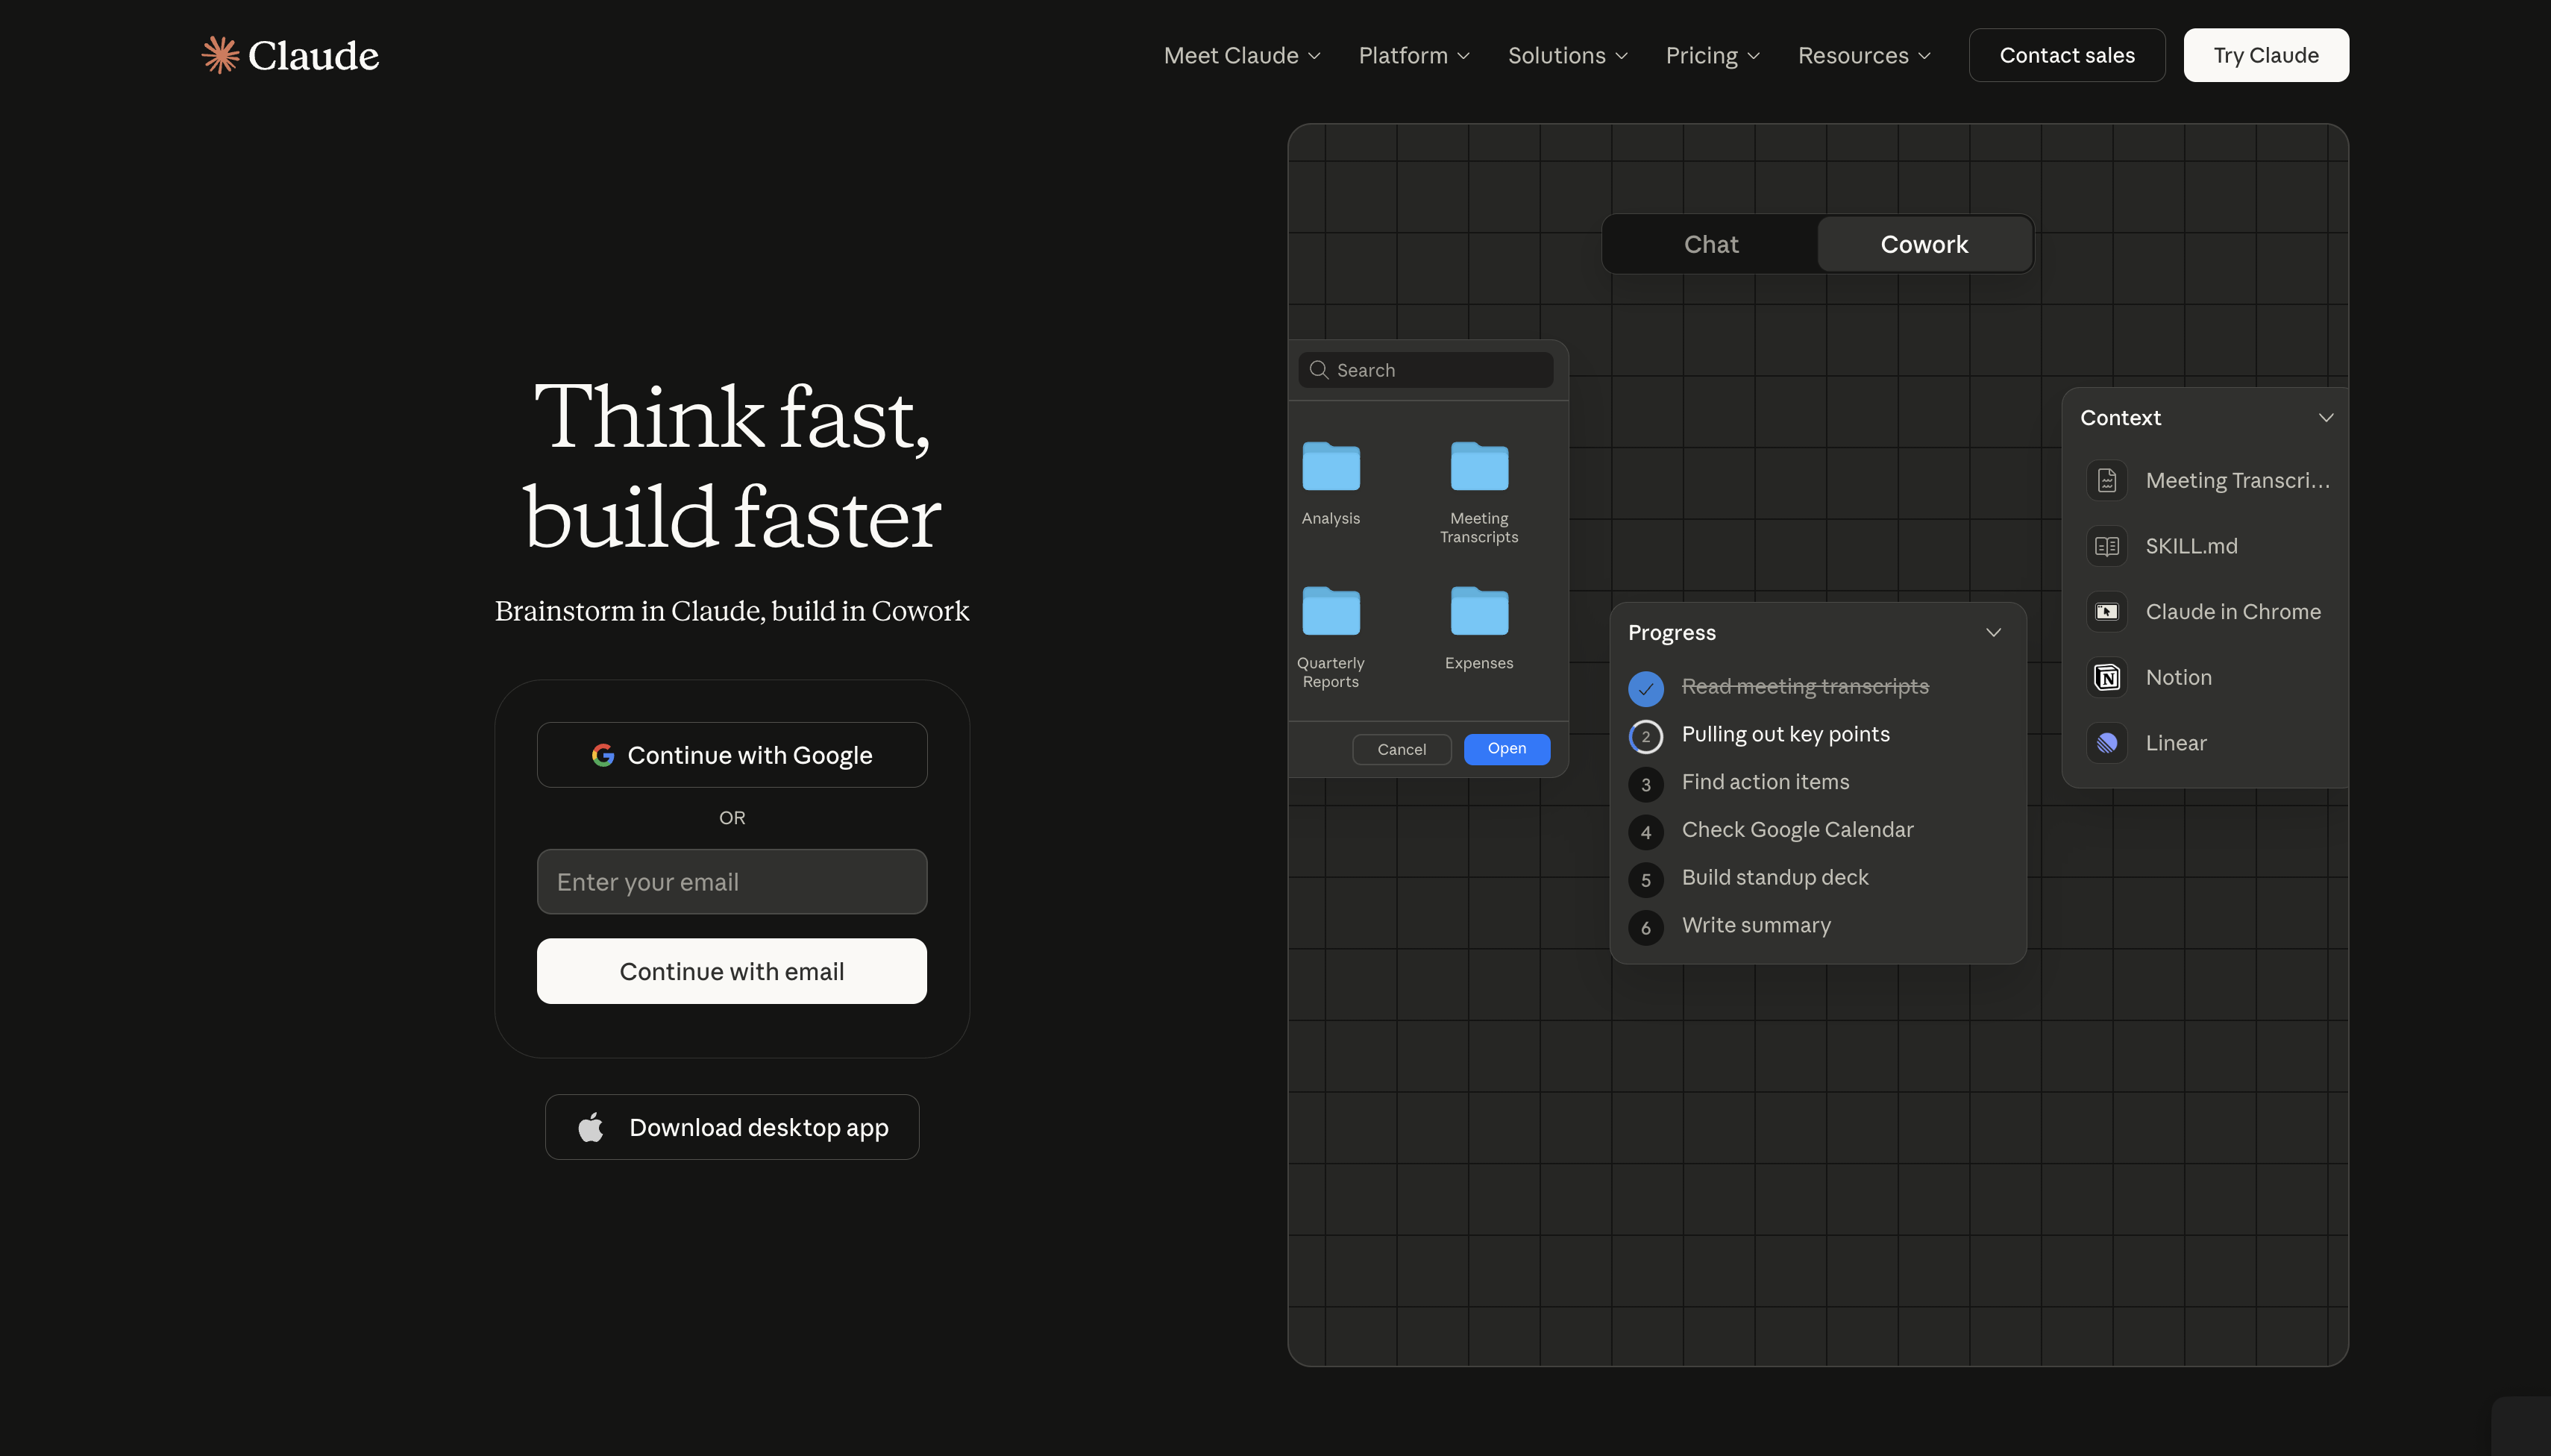Click the Claude in Chrome icon

[2106, 612]
